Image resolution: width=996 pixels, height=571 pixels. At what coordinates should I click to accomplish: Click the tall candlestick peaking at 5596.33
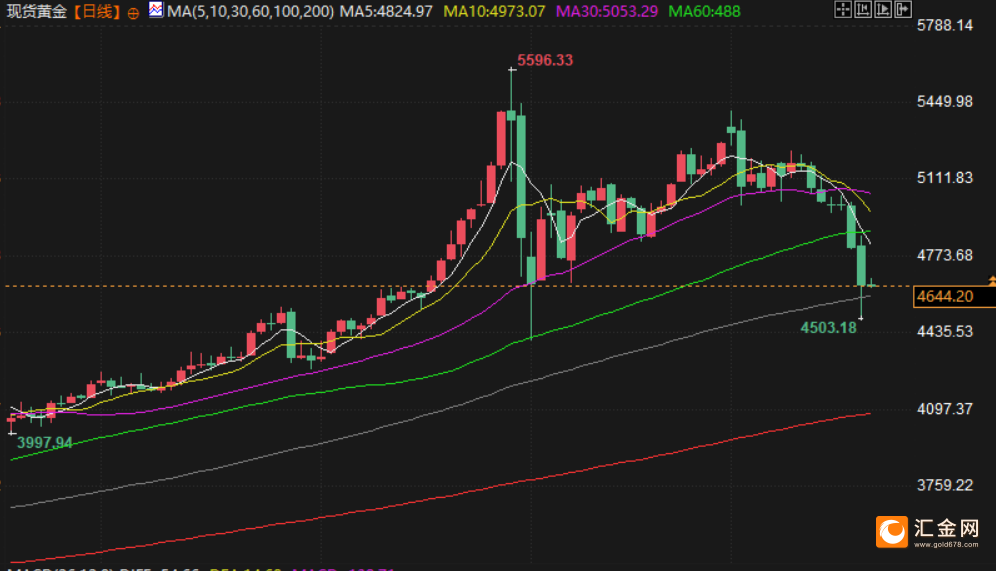(x=511, y=114)
